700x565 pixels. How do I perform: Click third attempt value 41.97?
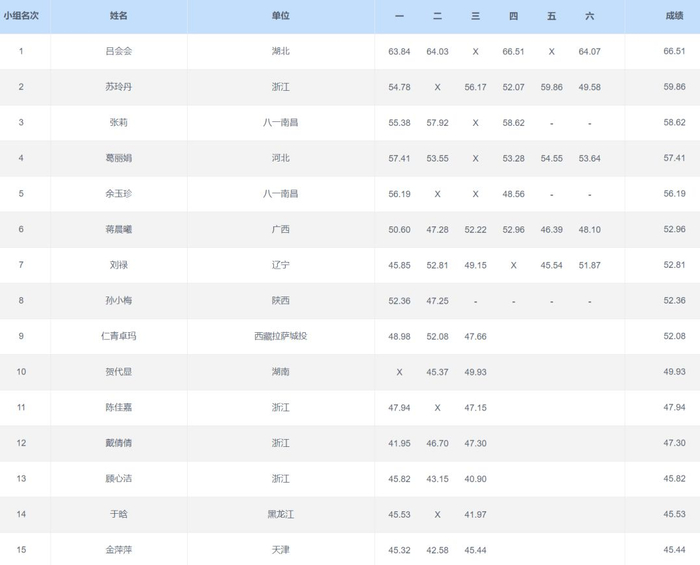(x=475, y=515)
